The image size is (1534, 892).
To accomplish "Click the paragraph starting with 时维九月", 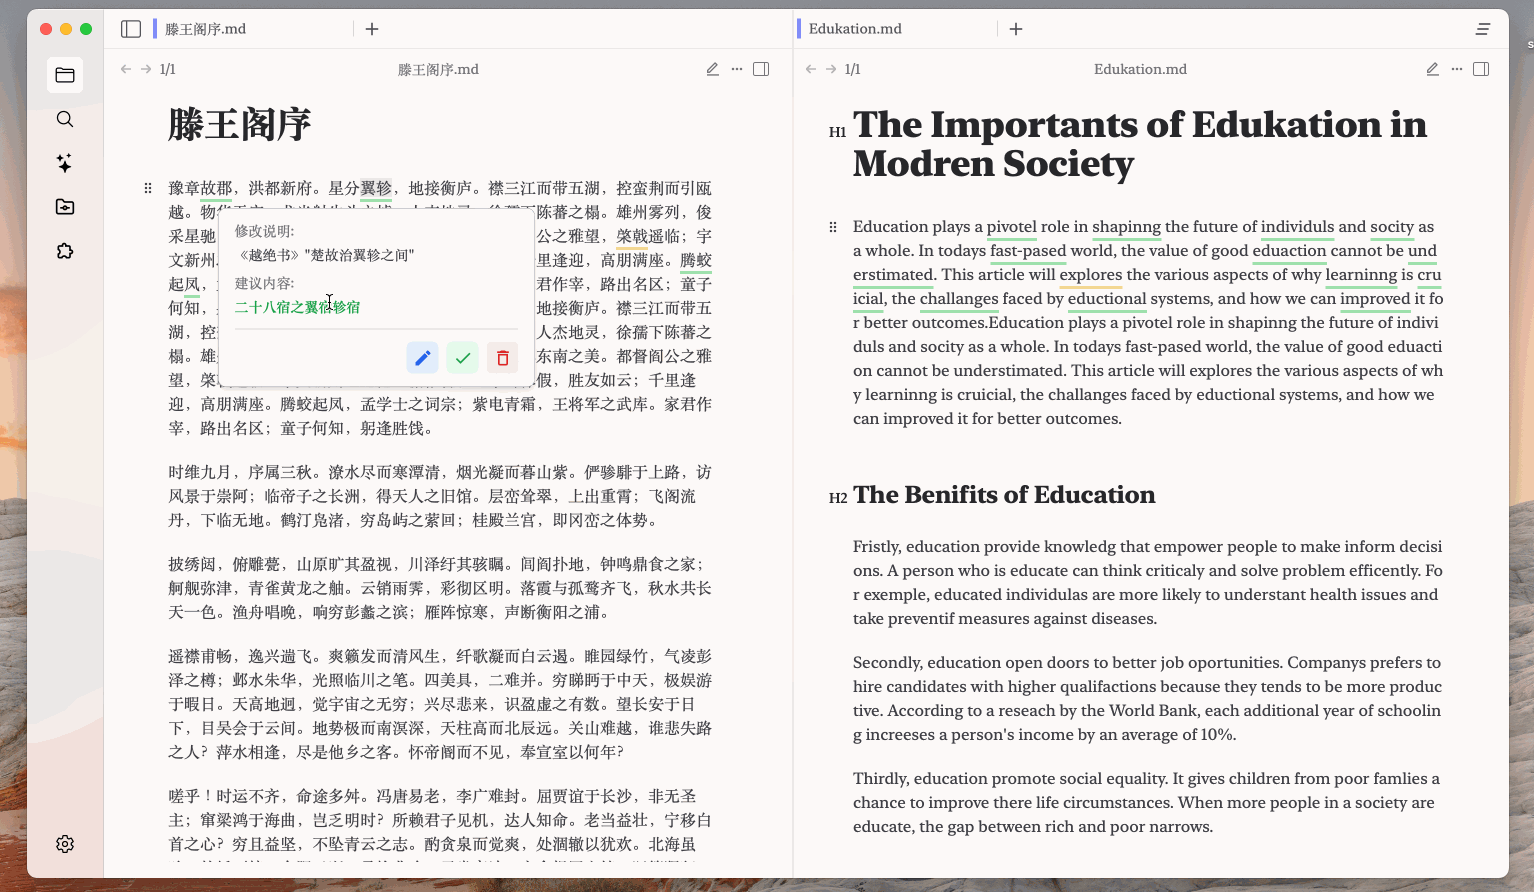I will pyautogui.click(x=440, y=496).
